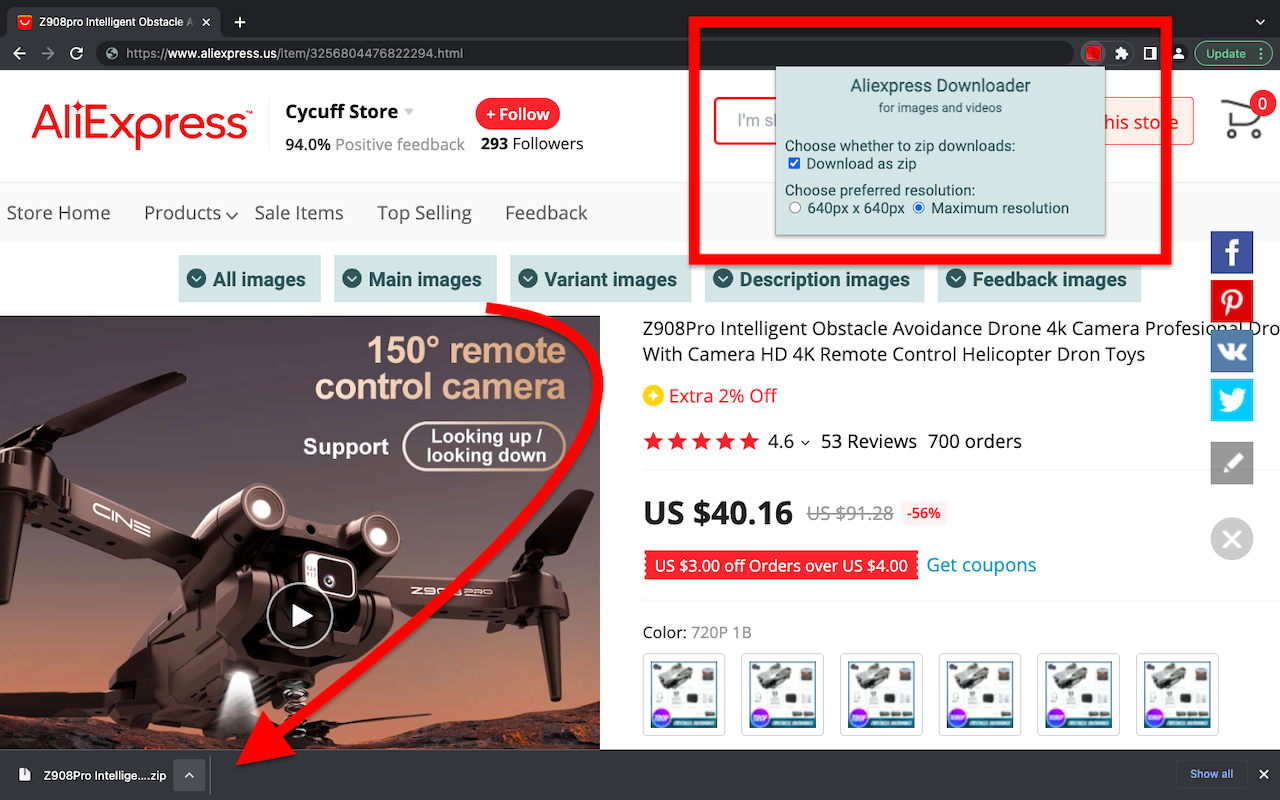The image size is (1280, 800).
Task: Open the Extensions puzzle icon
Action: [x=1122, y=54]
